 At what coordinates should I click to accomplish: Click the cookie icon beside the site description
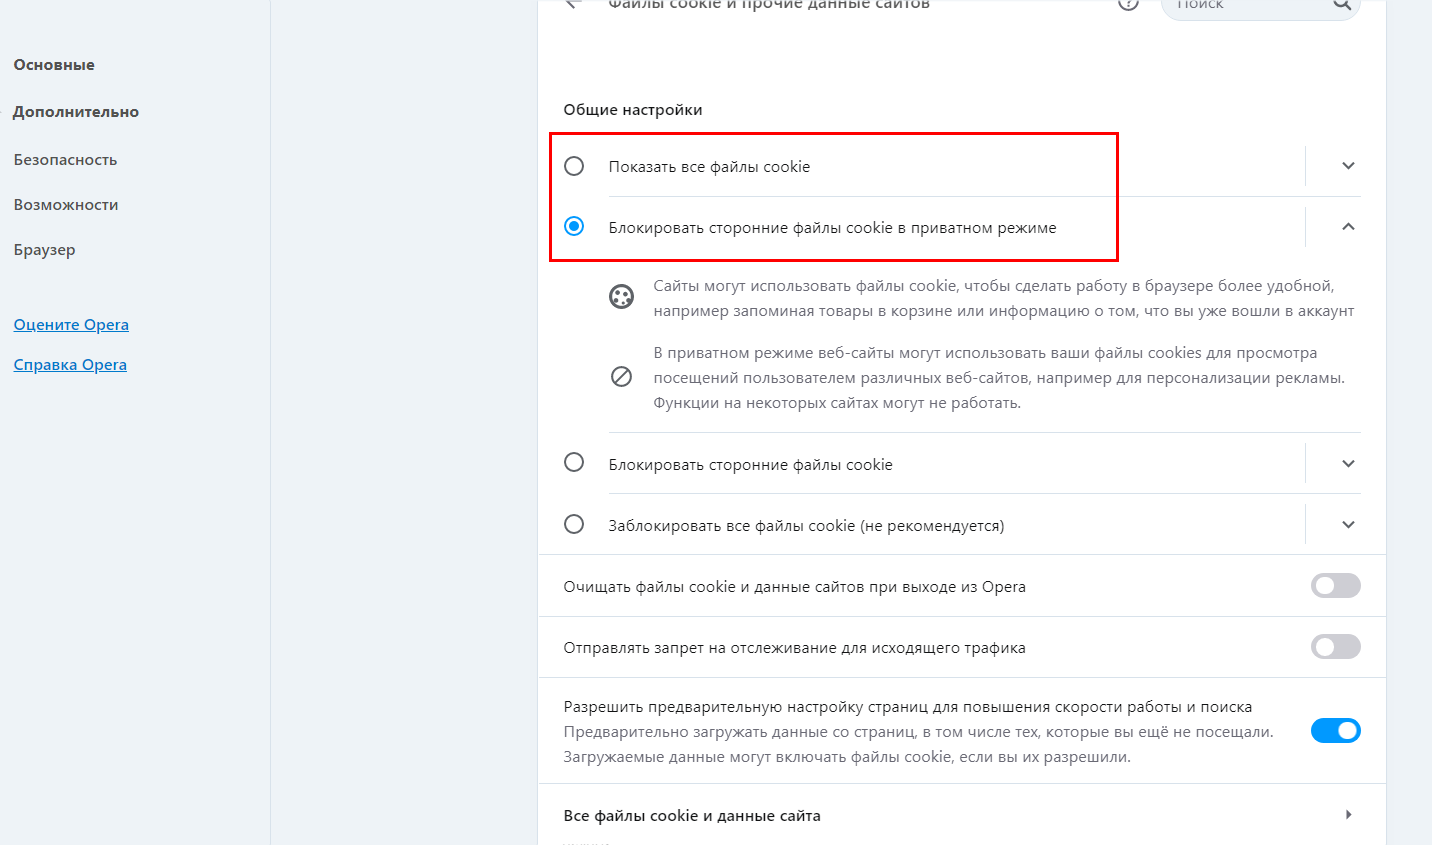click(x=621, y=297)
